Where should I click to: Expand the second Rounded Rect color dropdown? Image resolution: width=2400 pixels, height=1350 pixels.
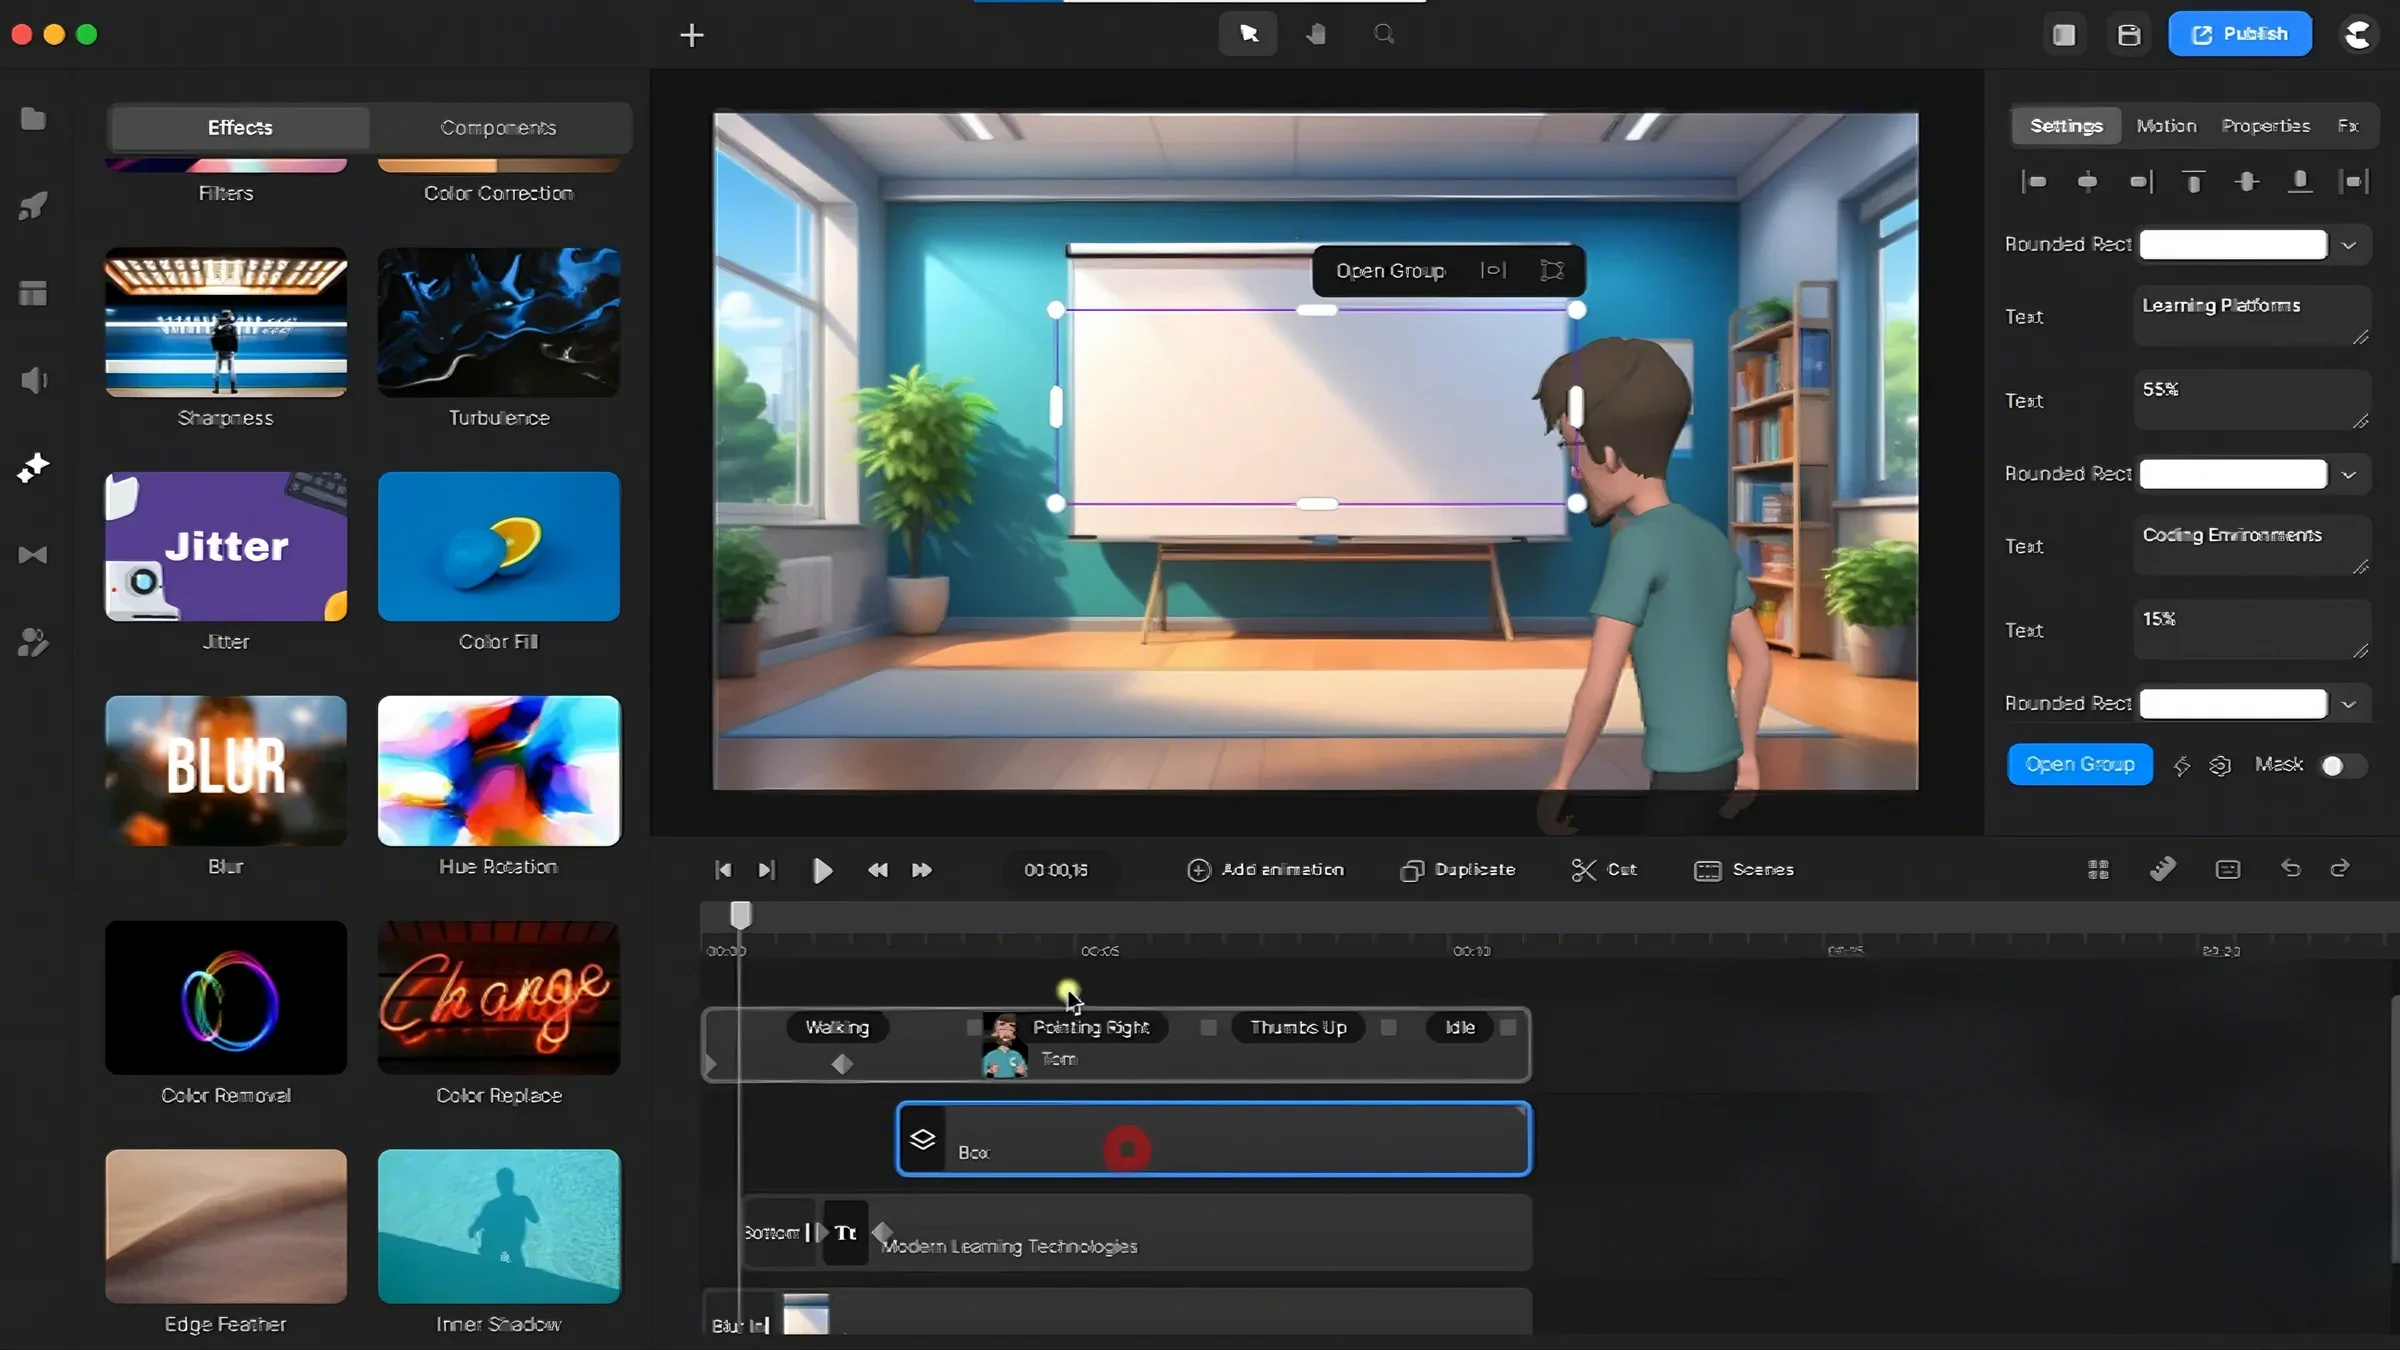tap(2349, 474)
